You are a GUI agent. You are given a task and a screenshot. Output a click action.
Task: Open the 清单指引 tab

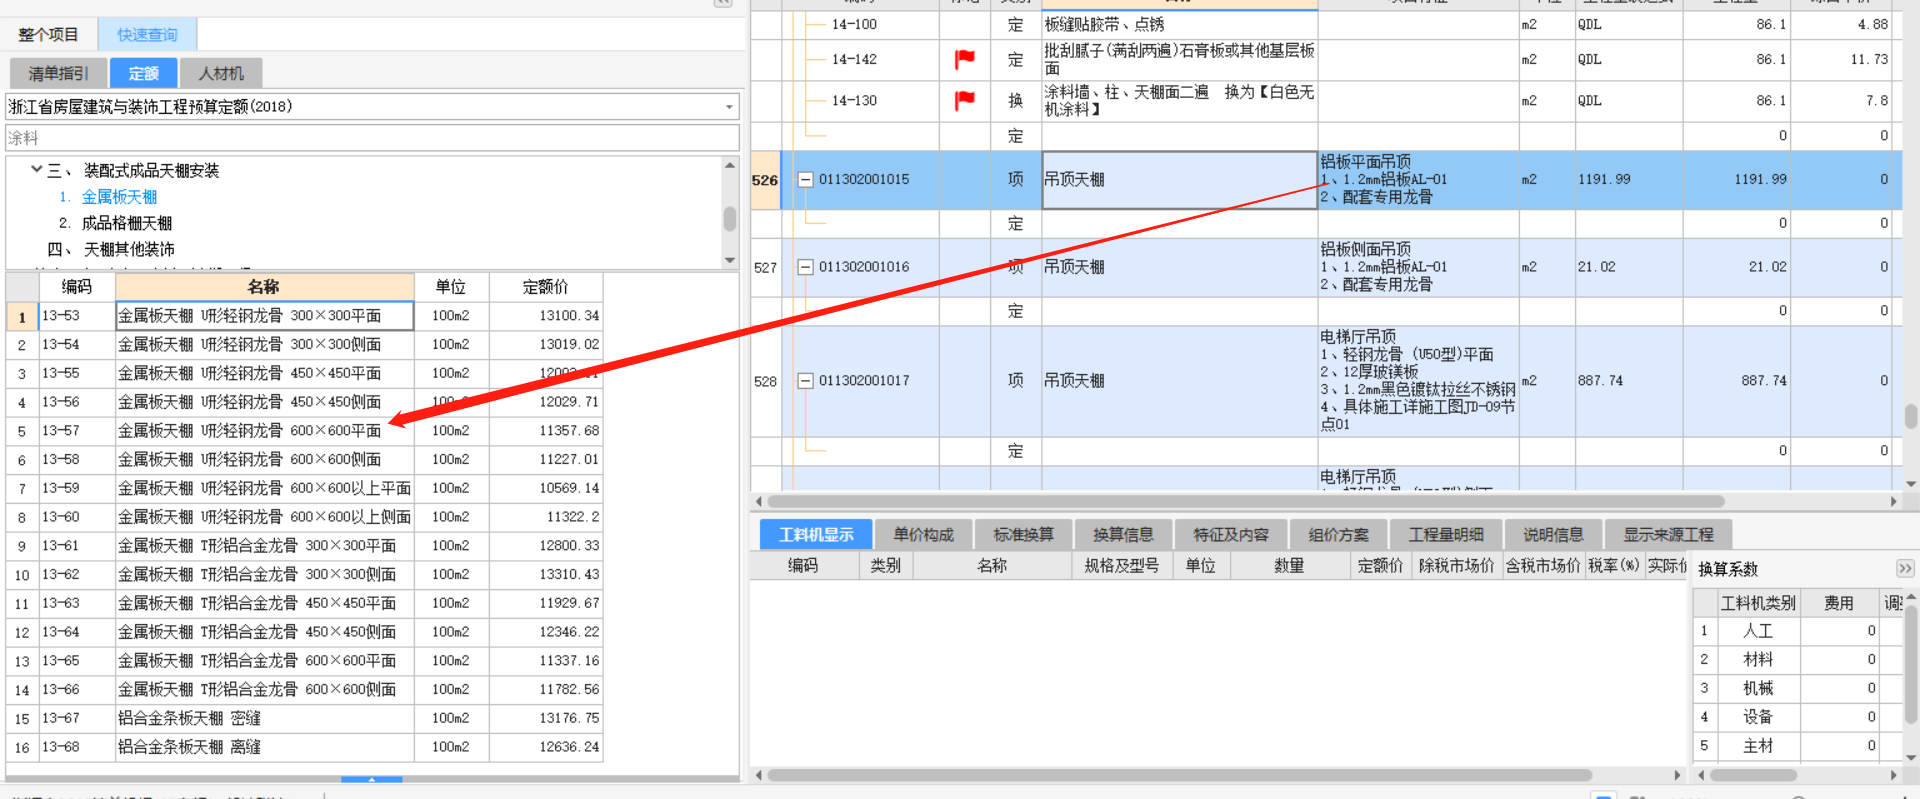click(x=58, y=73)
